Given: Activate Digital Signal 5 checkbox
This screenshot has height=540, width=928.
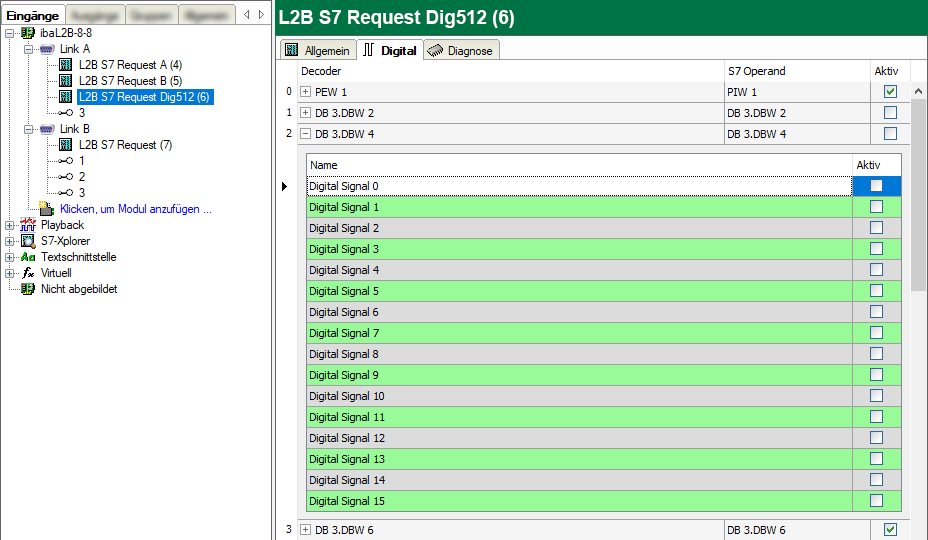Looking at the screenshot, I should pos(877,291).
